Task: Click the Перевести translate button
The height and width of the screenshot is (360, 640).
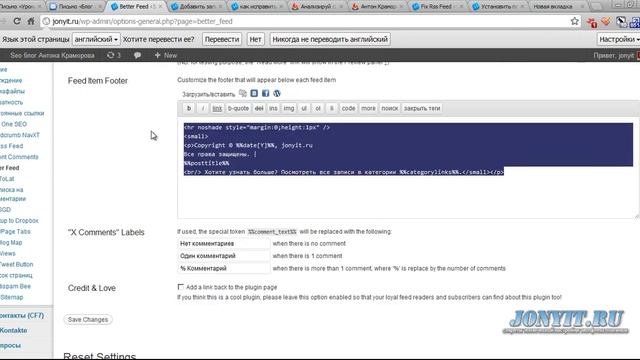Action: point(222,39)
